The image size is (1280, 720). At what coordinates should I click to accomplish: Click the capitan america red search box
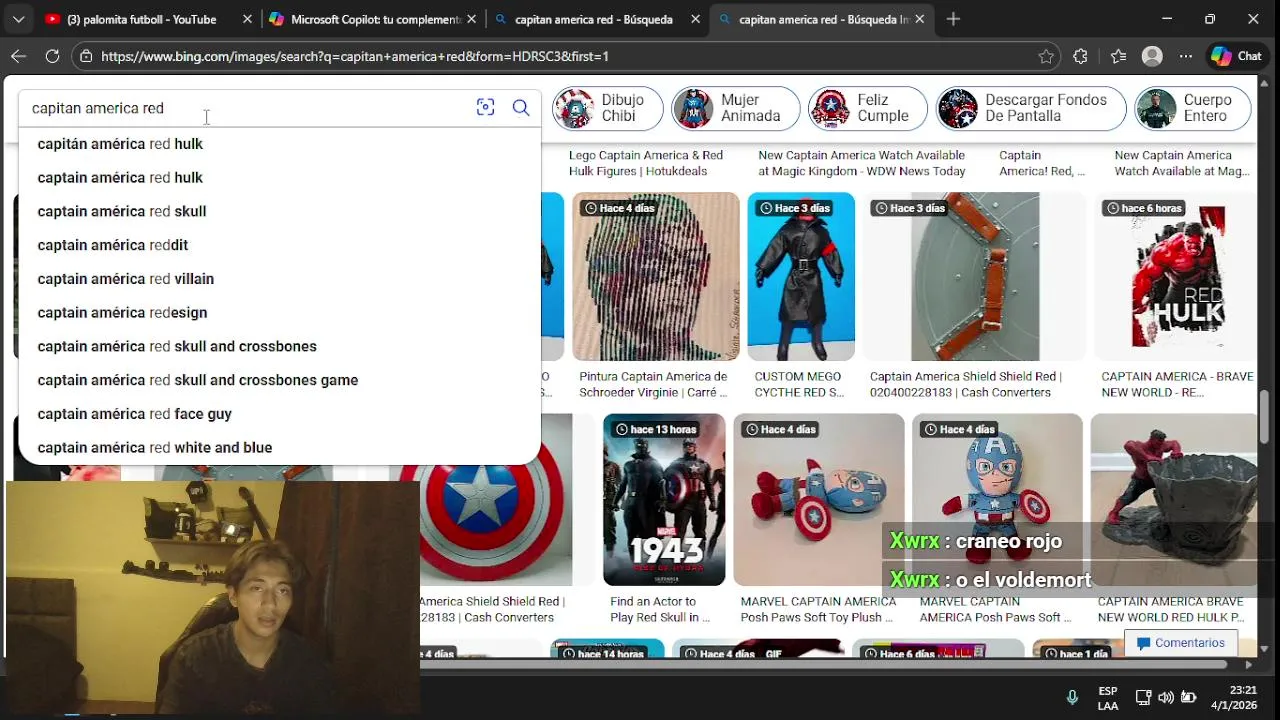coord(250,108)
